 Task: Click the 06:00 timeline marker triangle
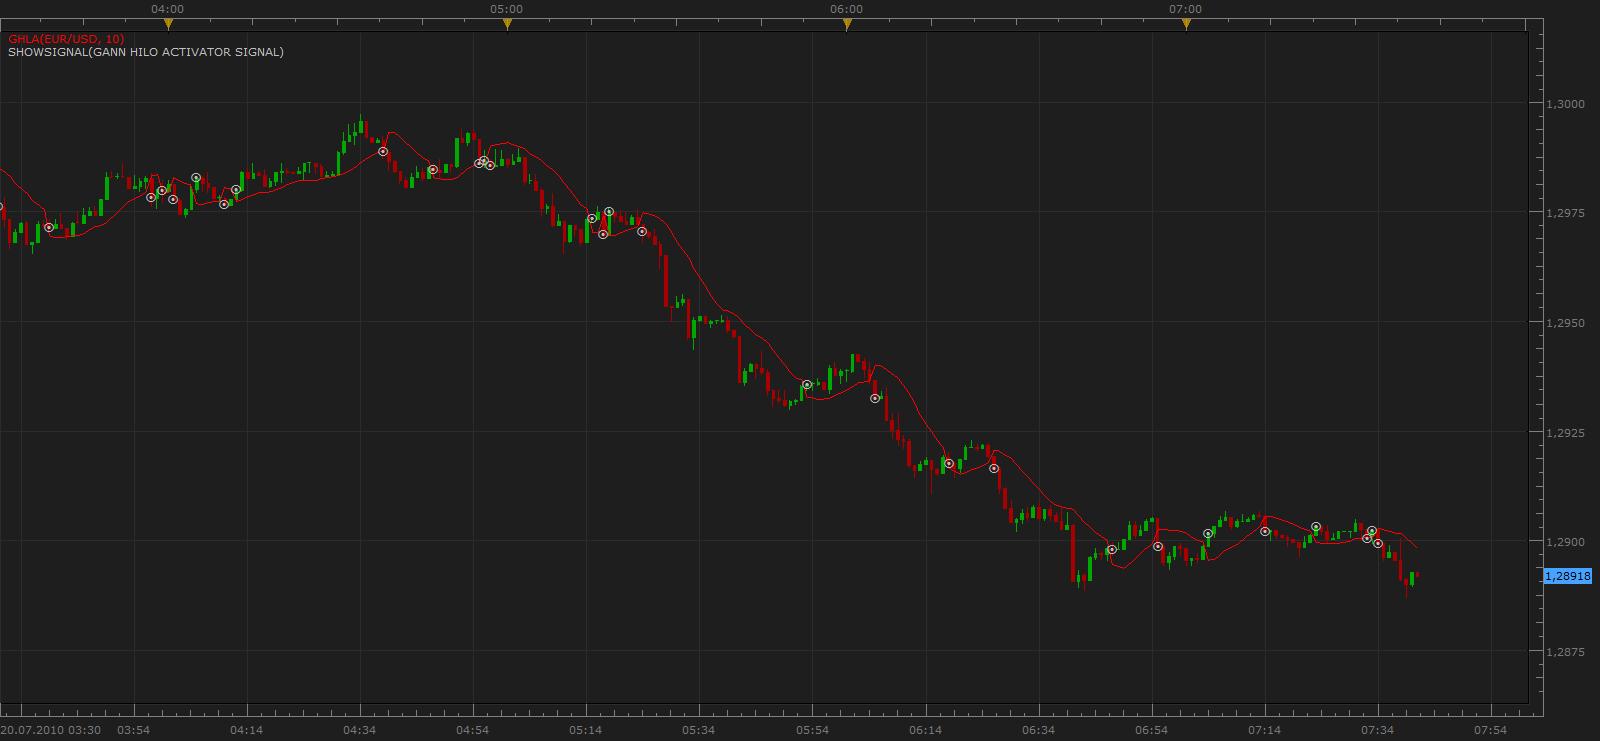click(x=847, y=24)
